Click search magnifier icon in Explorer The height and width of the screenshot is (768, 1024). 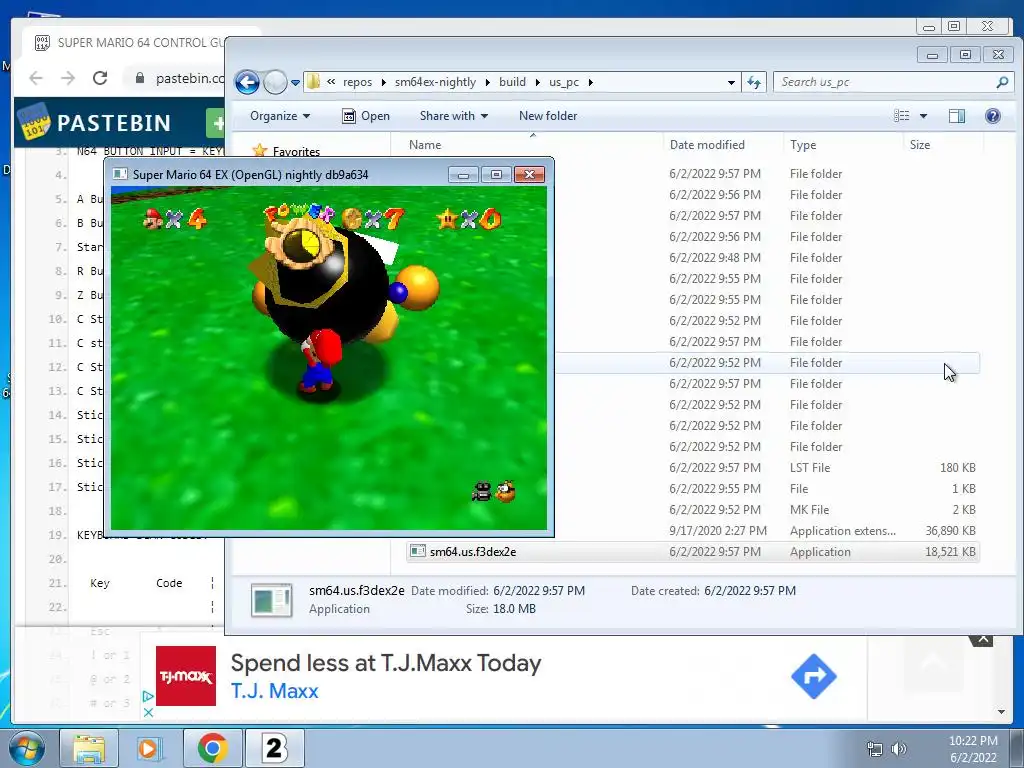(1002, 82)
